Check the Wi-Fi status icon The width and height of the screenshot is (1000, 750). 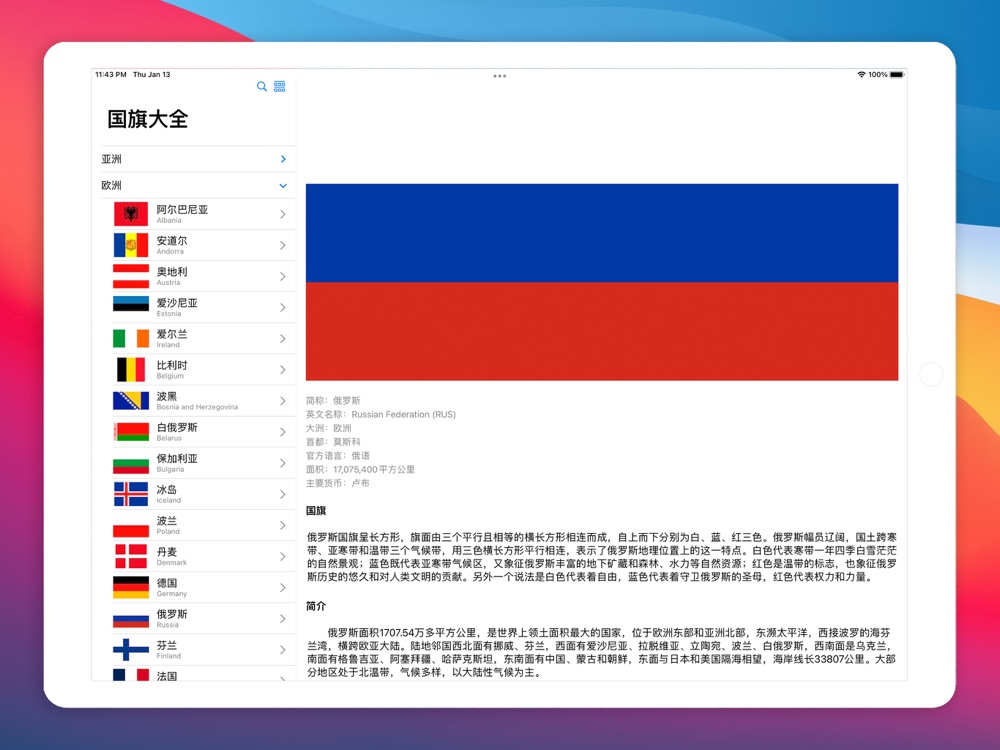862,75
